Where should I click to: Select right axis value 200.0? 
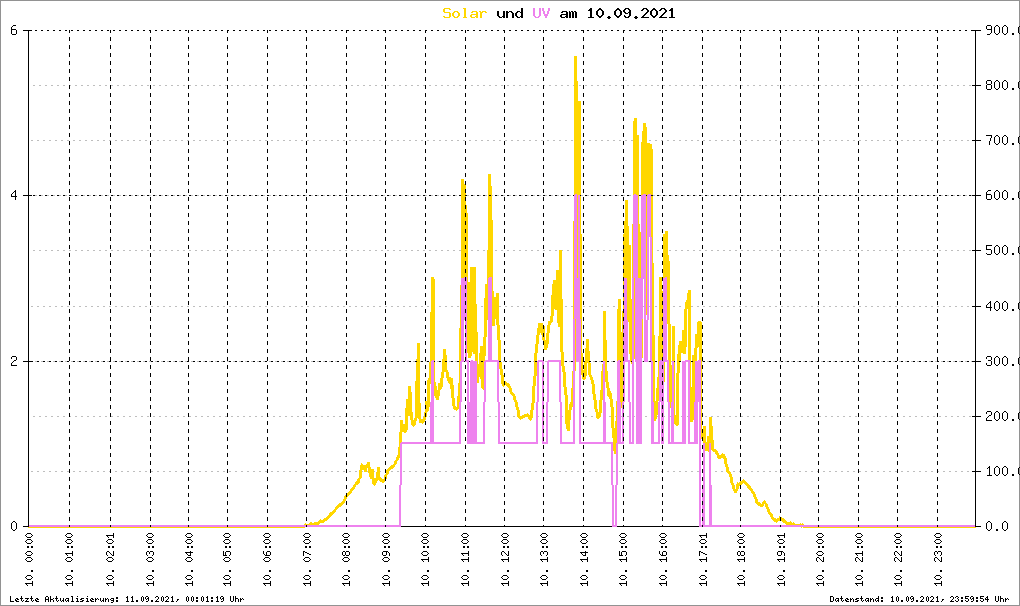(x=1001, y=416)
